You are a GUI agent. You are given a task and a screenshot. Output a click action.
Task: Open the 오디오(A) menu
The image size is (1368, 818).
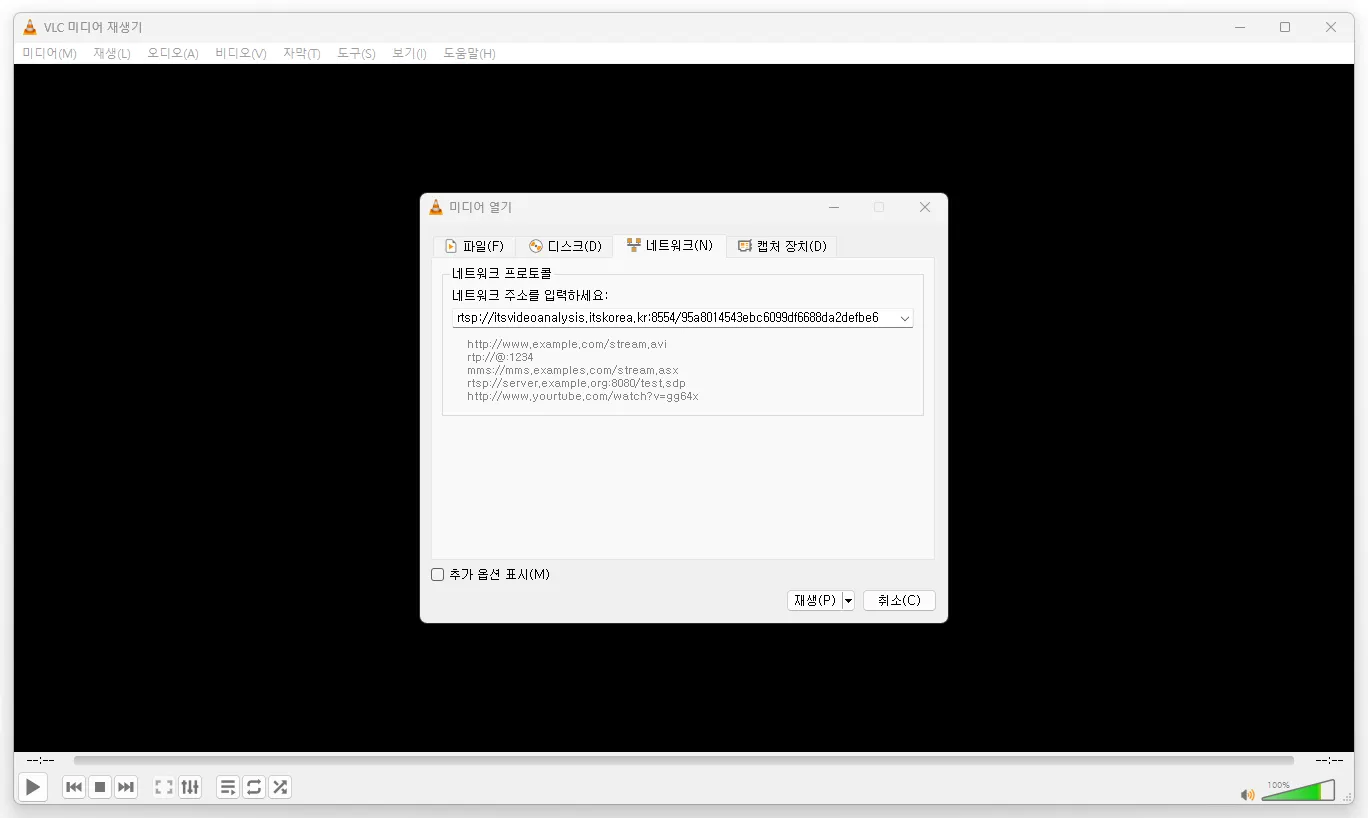pyautogui.click(x=173, y=53)
